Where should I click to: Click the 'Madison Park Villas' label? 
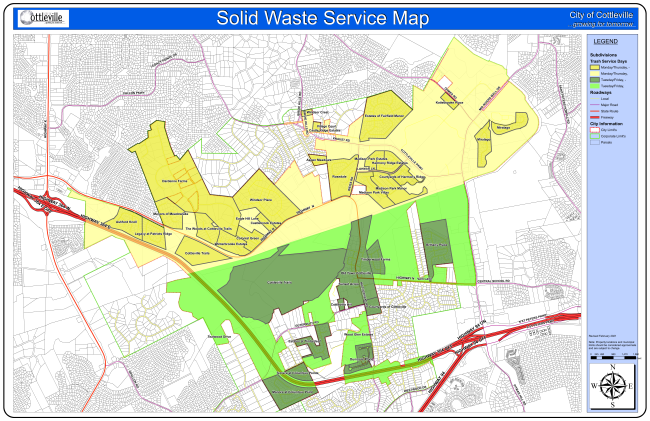point(374,193)
